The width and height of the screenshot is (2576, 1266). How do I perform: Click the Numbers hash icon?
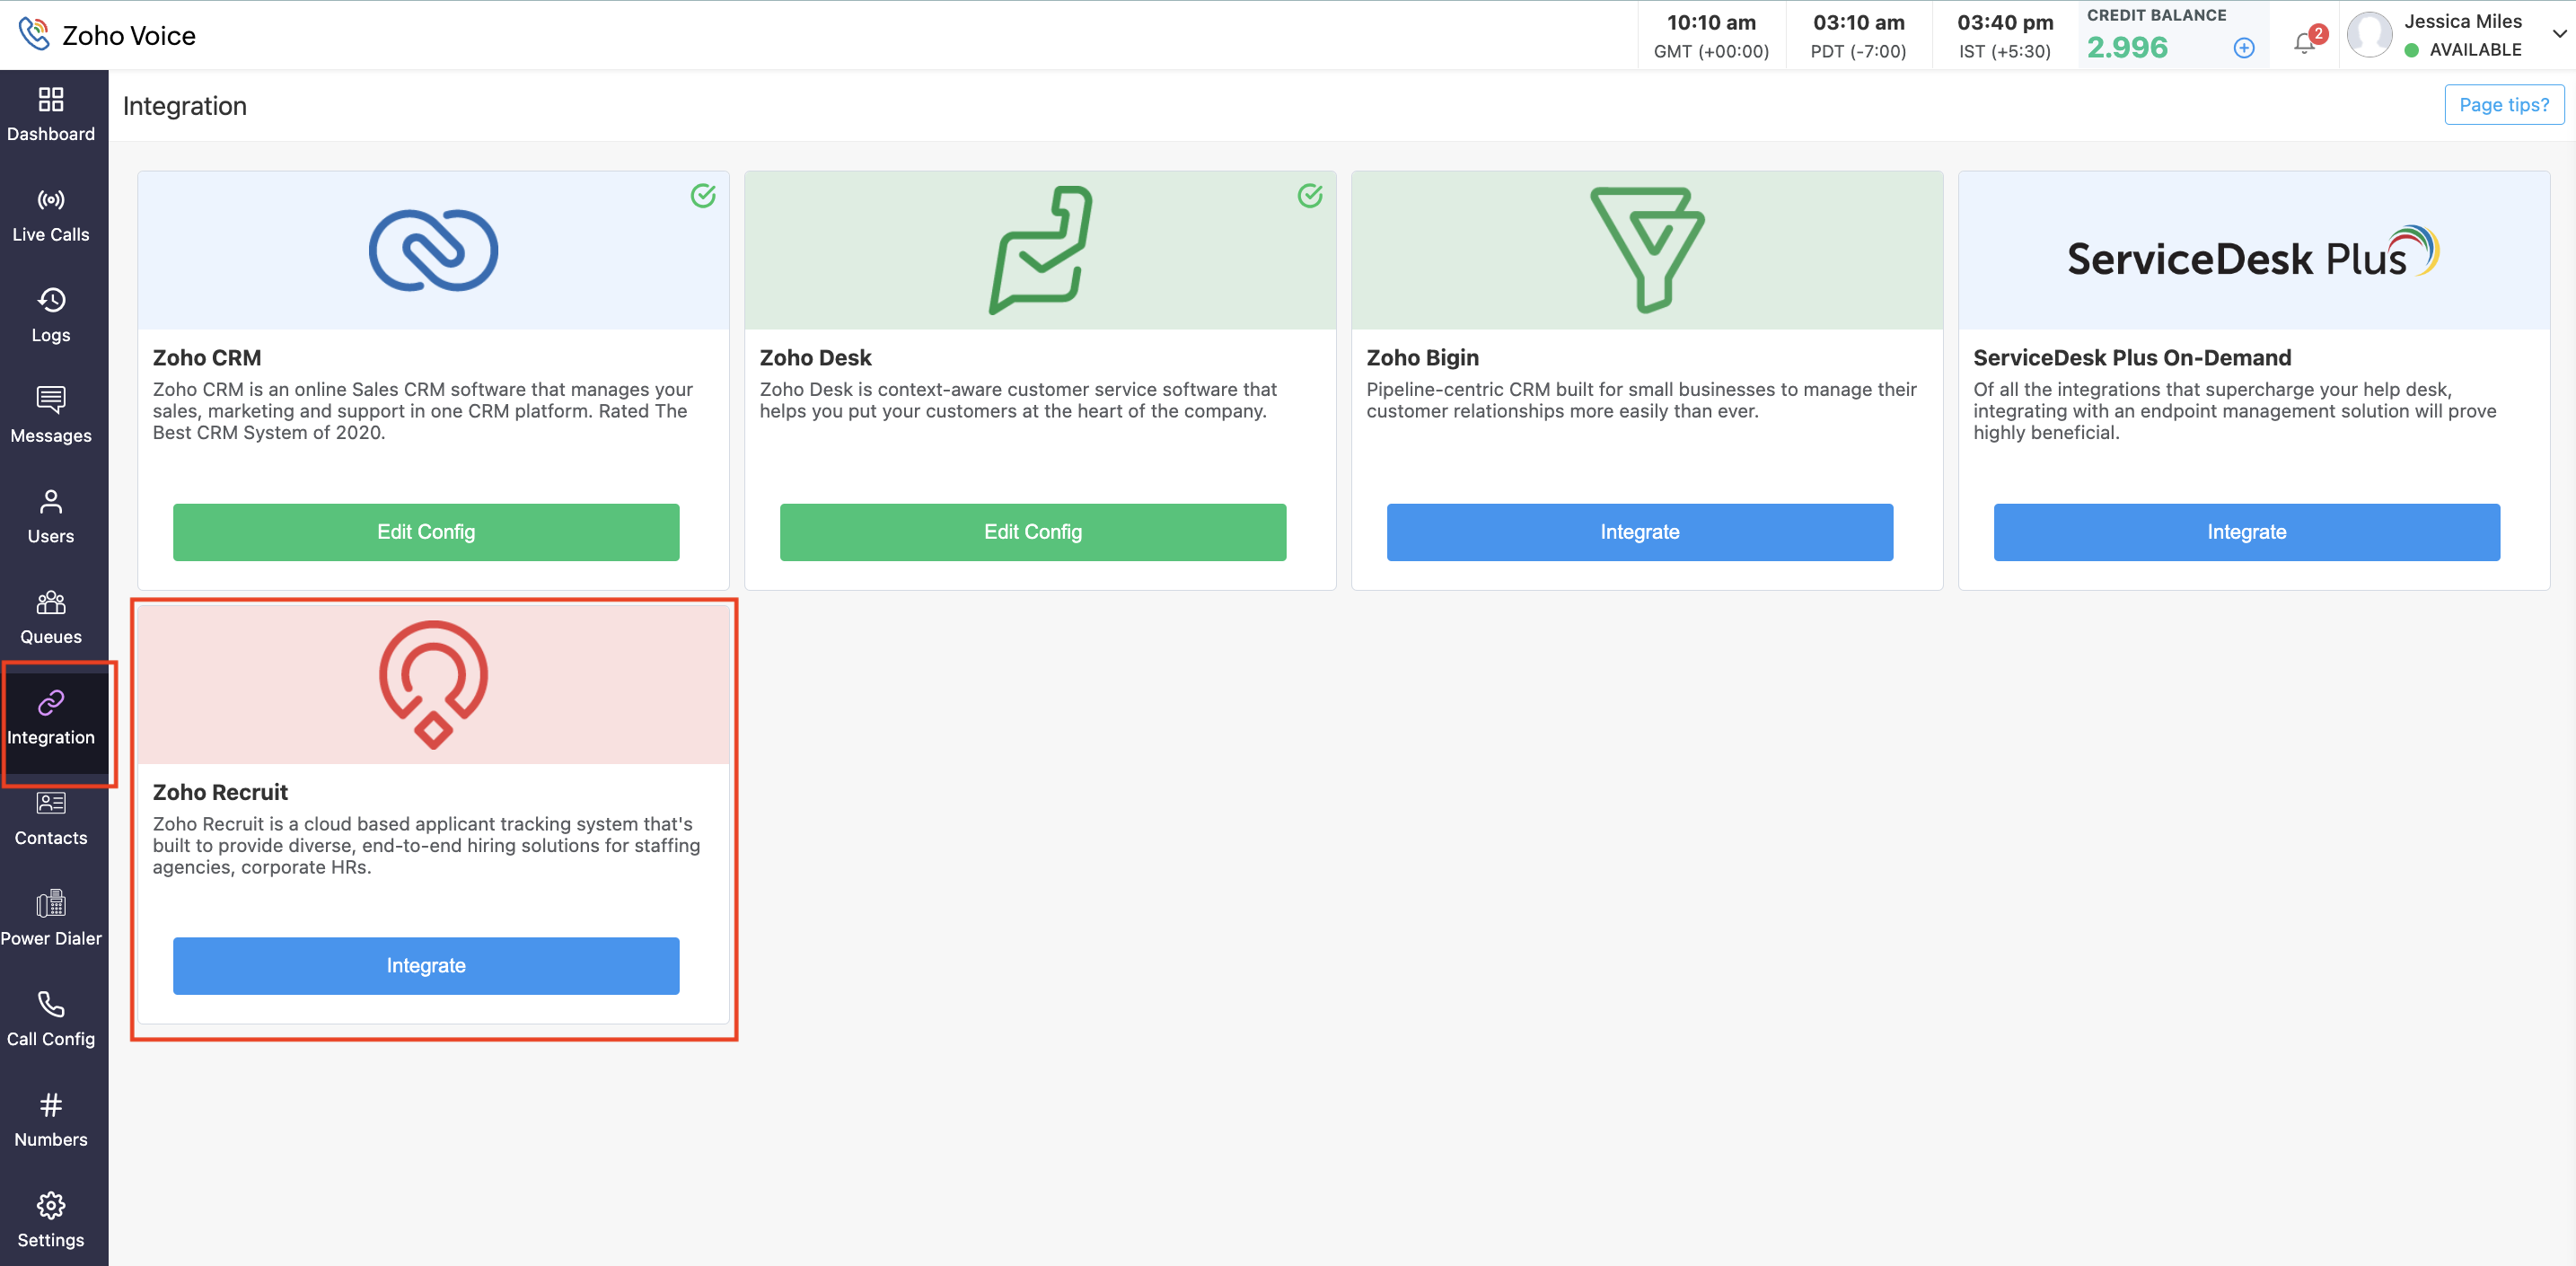coord(50,1105)
